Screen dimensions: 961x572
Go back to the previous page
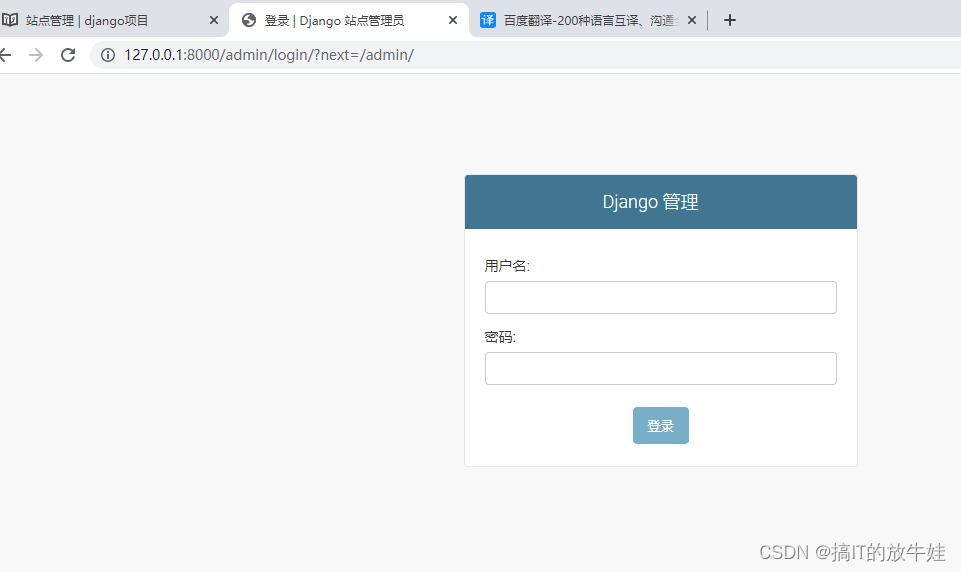tap(5, 55)
